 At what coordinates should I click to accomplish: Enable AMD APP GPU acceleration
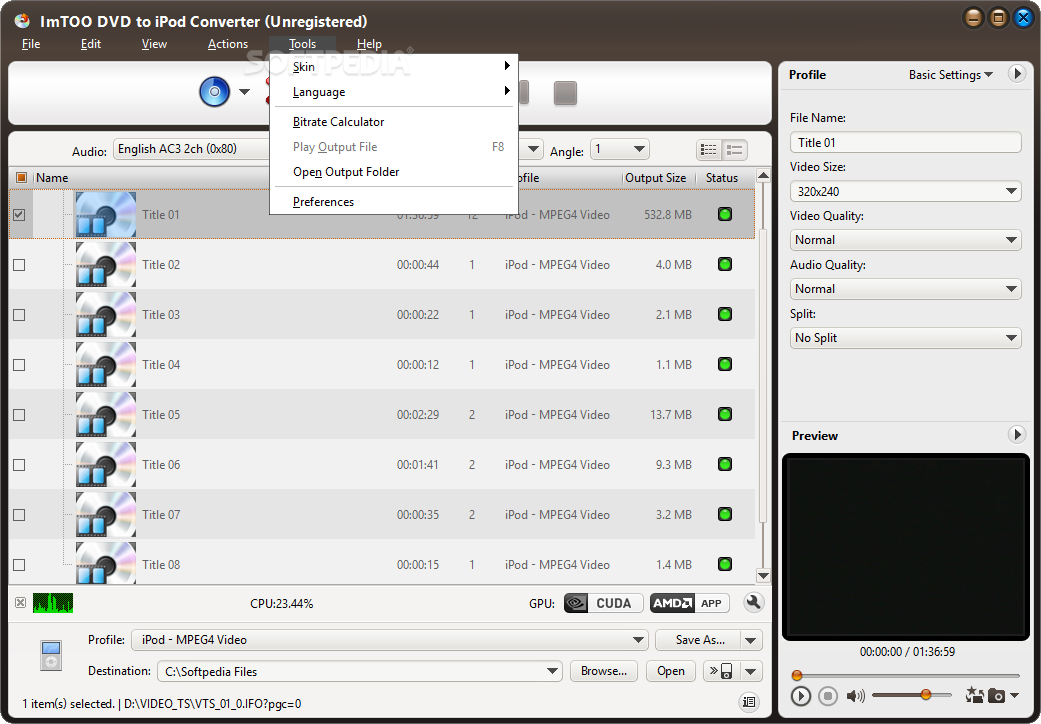689,603
